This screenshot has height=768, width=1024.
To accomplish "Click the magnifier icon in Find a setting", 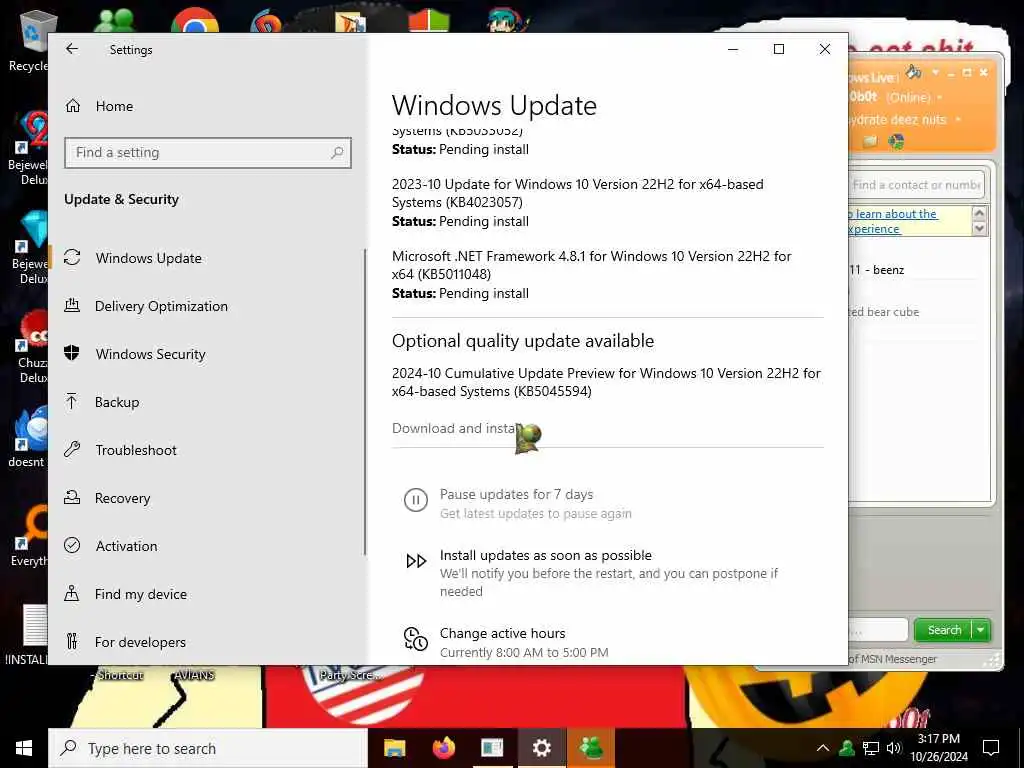I will 336,153.
